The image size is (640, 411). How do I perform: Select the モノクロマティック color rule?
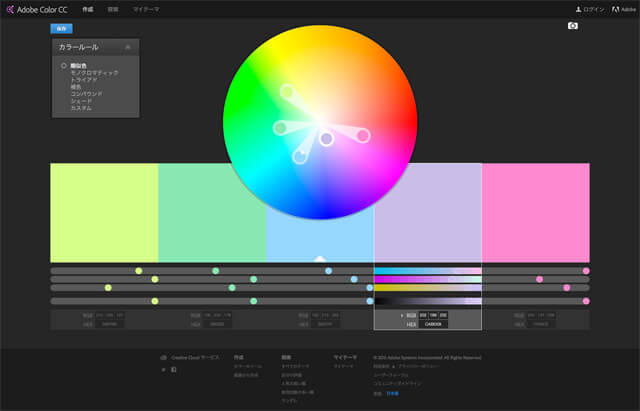(94, 73)
